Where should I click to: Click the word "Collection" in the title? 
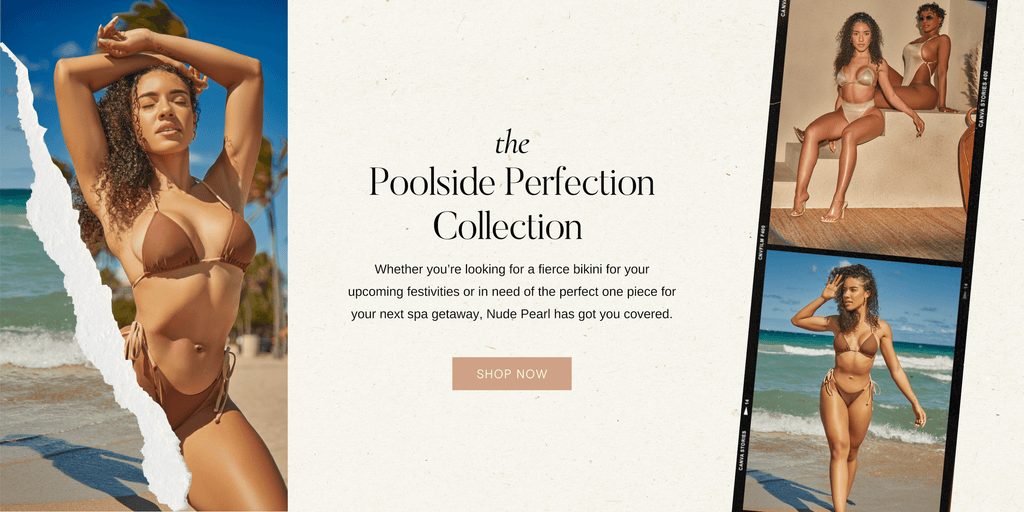pyautogui.click(x=507, y=226)
